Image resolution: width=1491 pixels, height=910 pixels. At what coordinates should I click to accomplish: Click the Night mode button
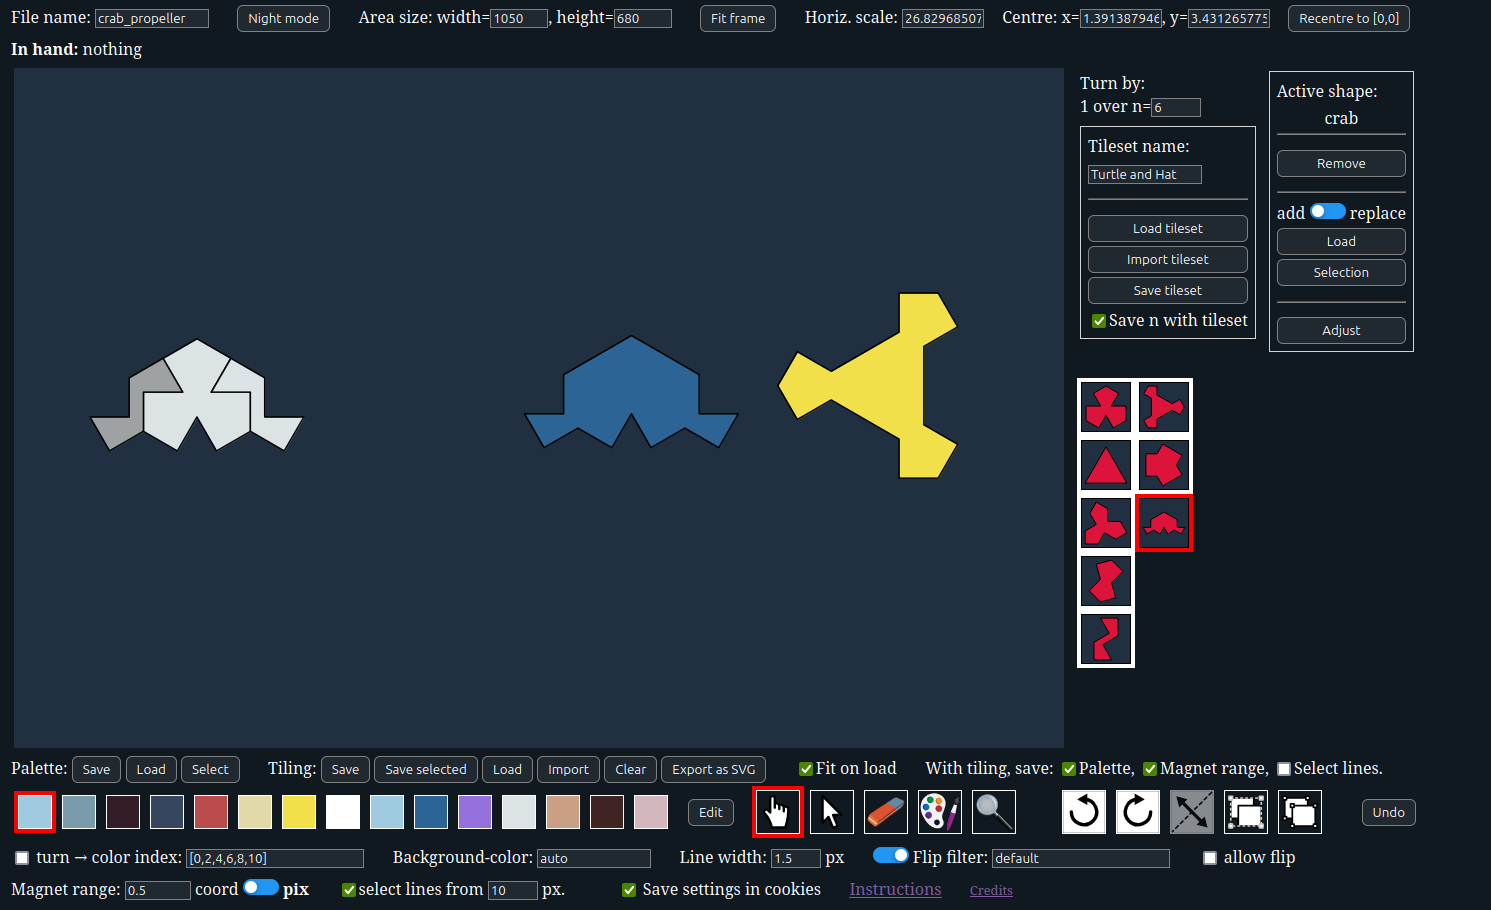click(283, 18)
